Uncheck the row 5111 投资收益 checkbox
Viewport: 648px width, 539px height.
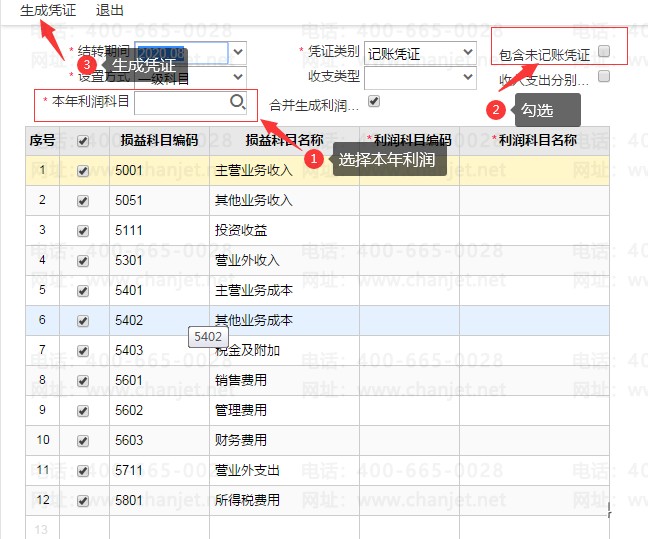tap(83, 231)
